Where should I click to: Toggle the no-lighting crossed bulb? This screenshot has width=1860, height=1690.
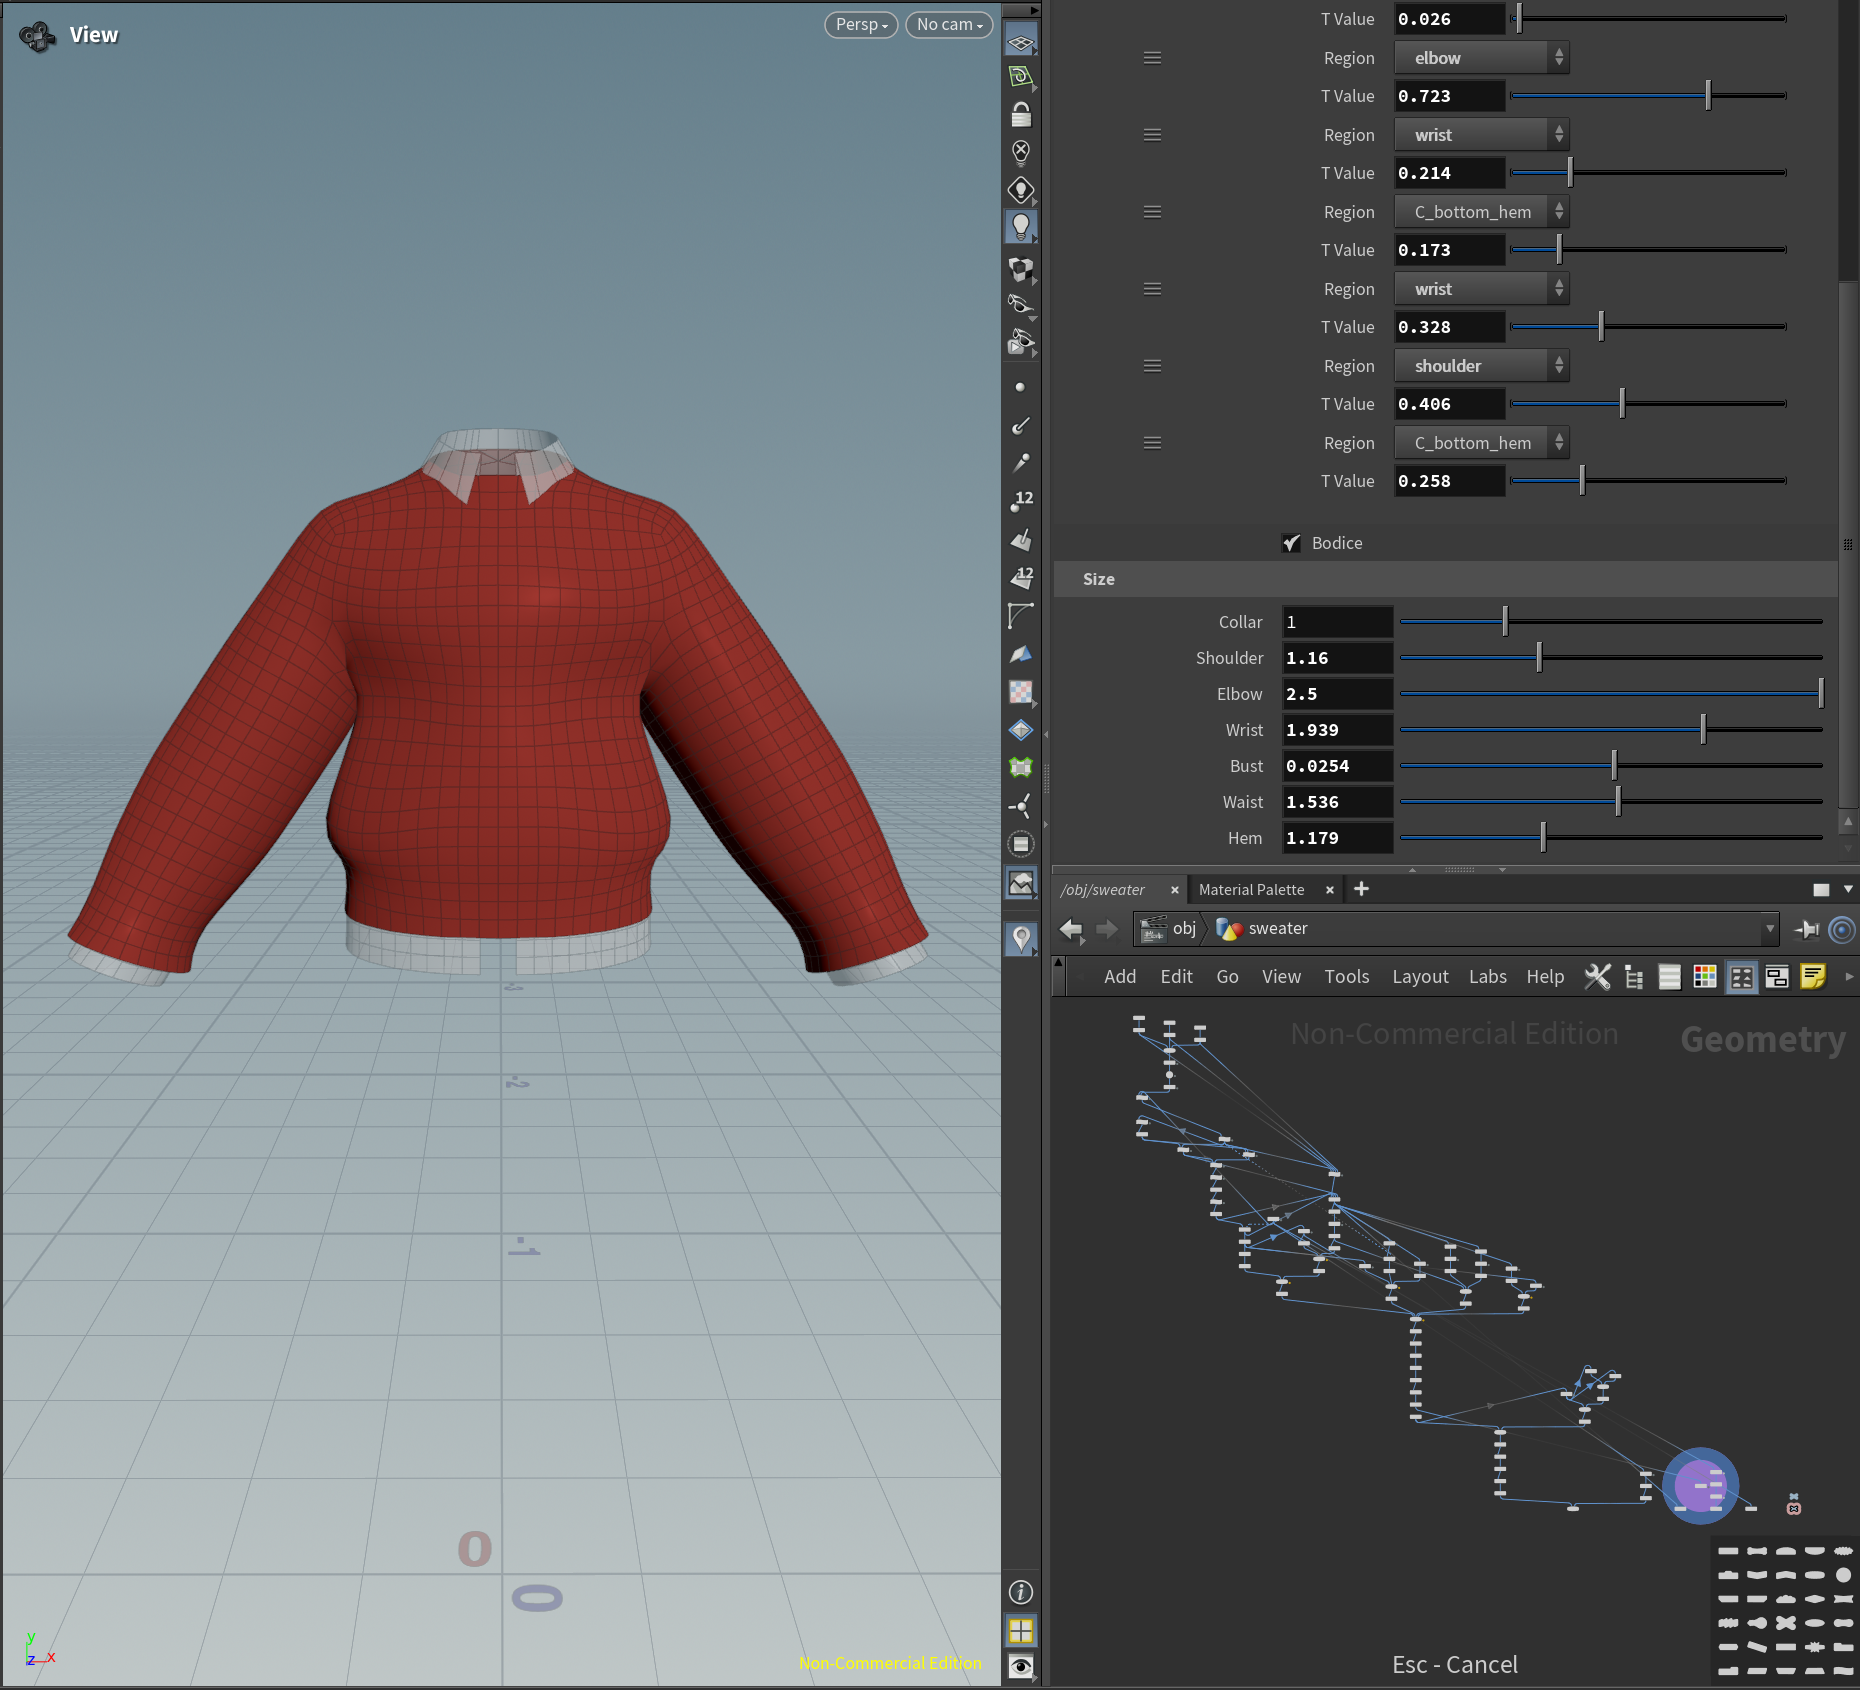pyautogui.click(x=1020, y=152)
